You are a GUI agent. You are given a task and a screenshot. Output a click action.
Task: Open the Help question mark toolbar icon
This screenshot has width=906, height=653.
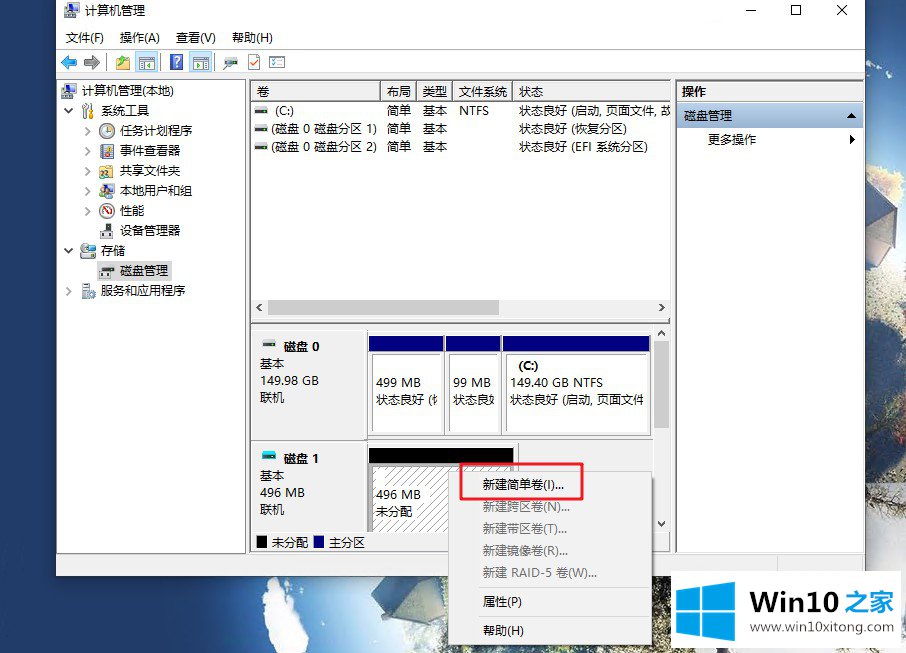[176, 62]
